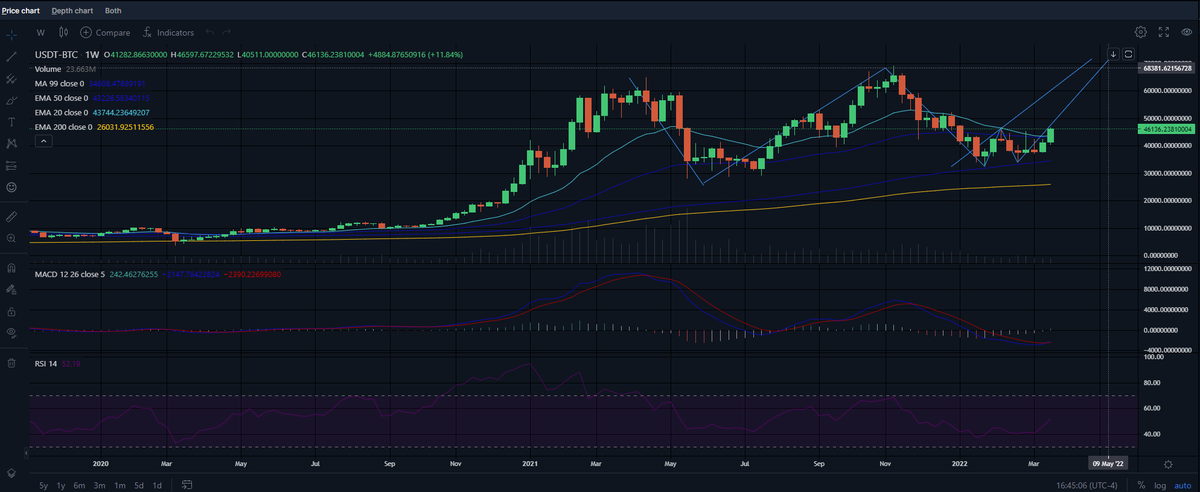Screen dimensions: 1200x492
Task: Click the current price 46136.23810004 label
Action: [1165, 129]
